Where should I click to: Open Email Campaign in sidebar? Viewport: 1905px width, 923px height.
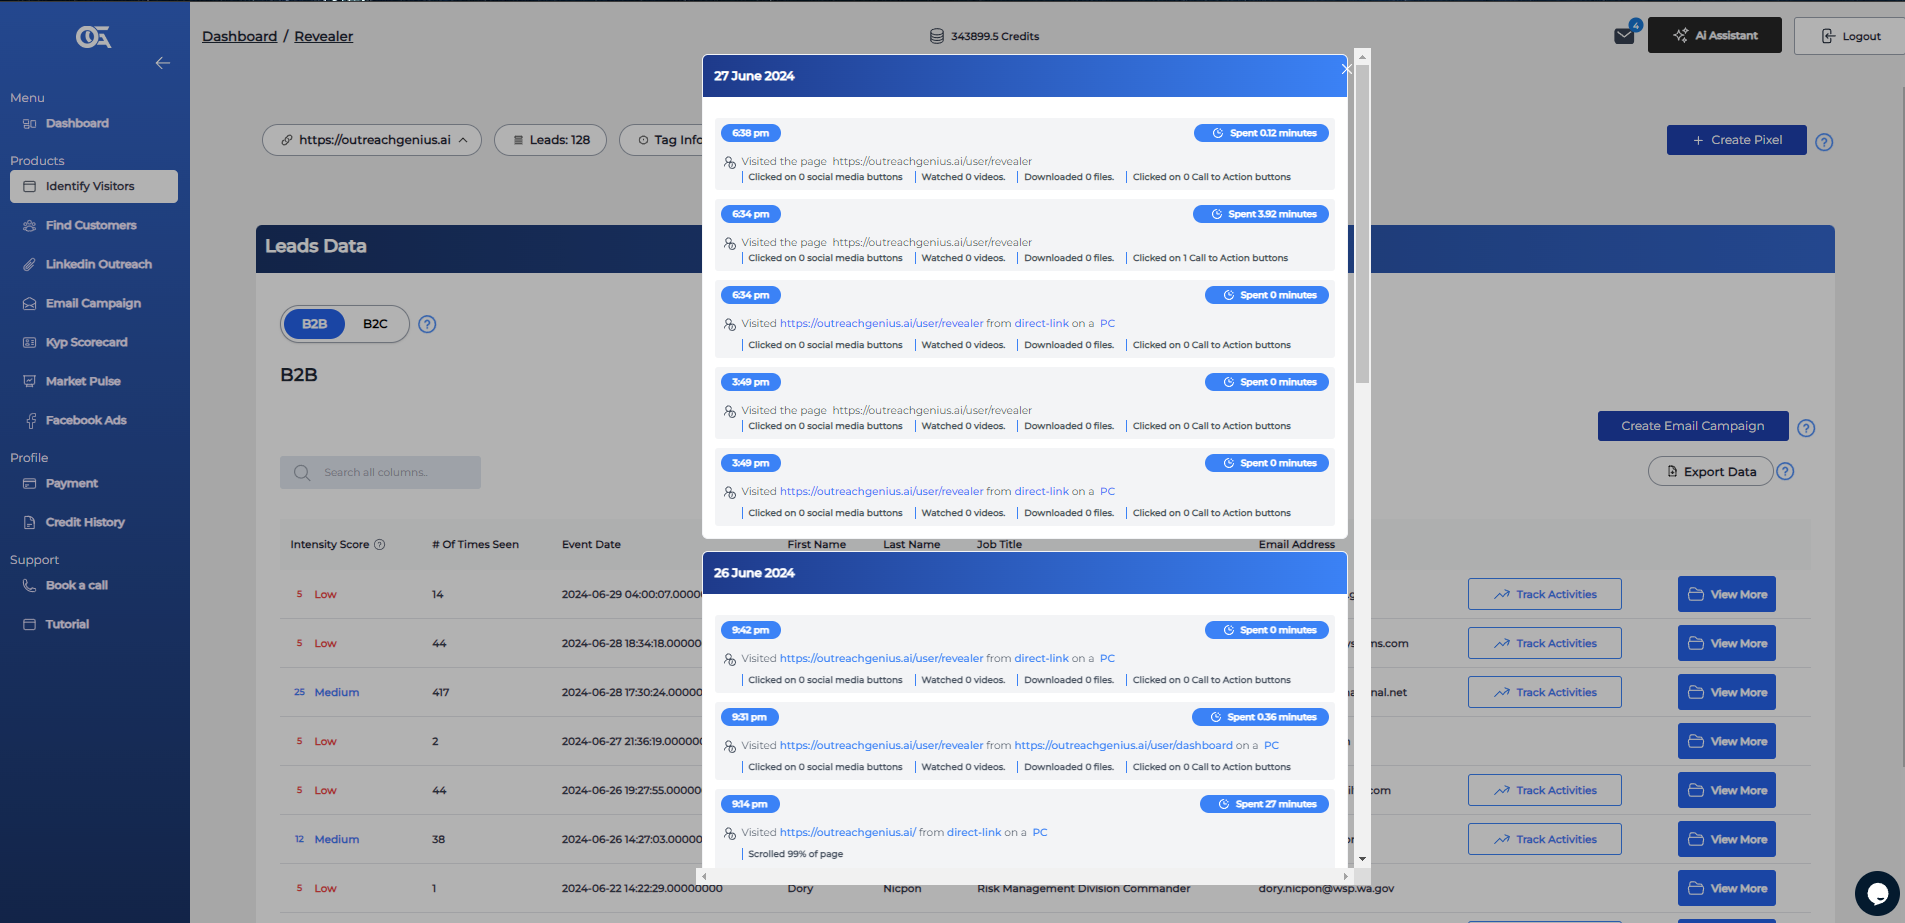click(93, 304)
